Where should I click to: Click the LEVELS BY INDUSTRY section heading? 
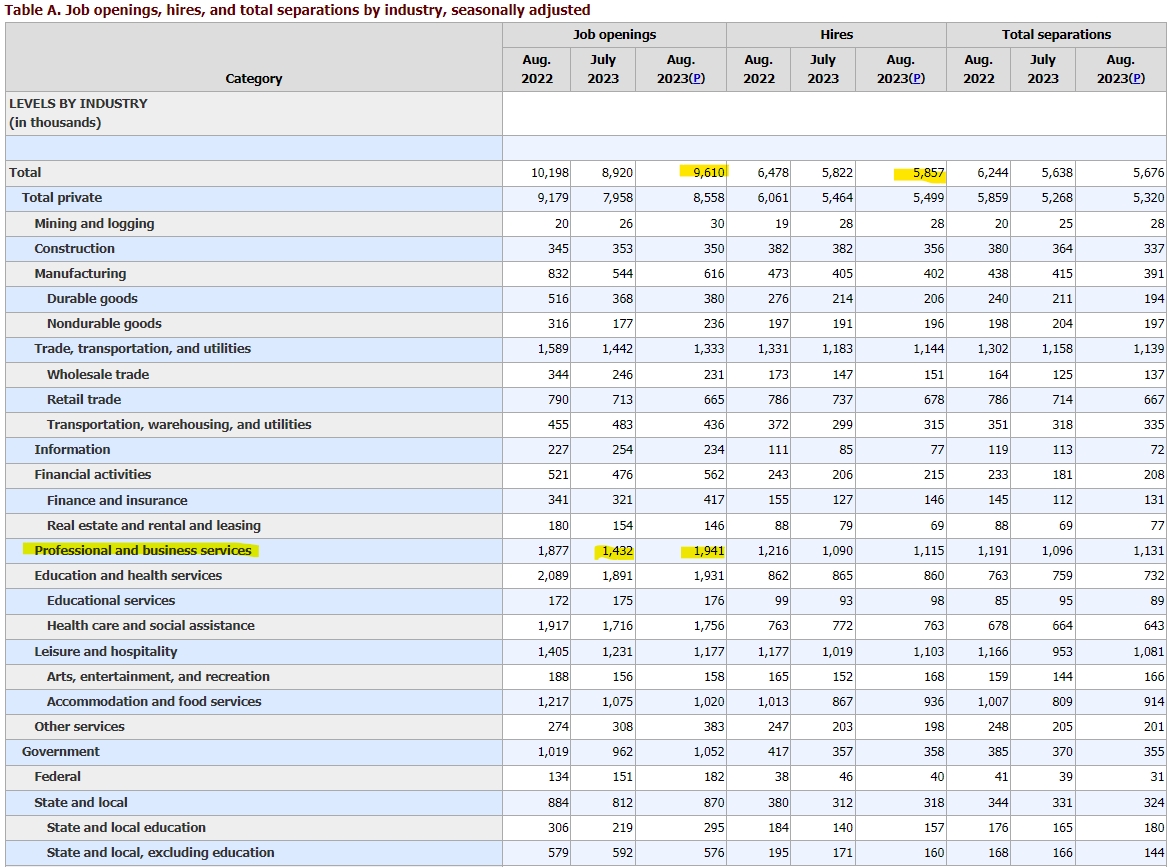[78, 103]
